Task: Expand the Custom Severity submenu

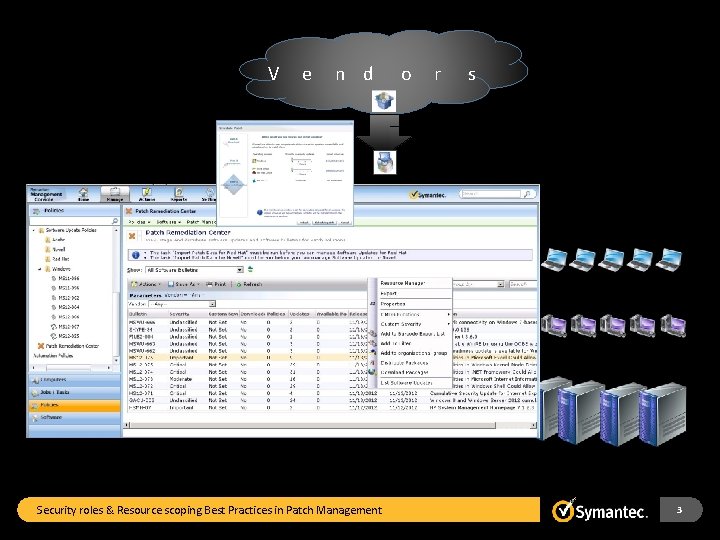Action: [414, 324]
